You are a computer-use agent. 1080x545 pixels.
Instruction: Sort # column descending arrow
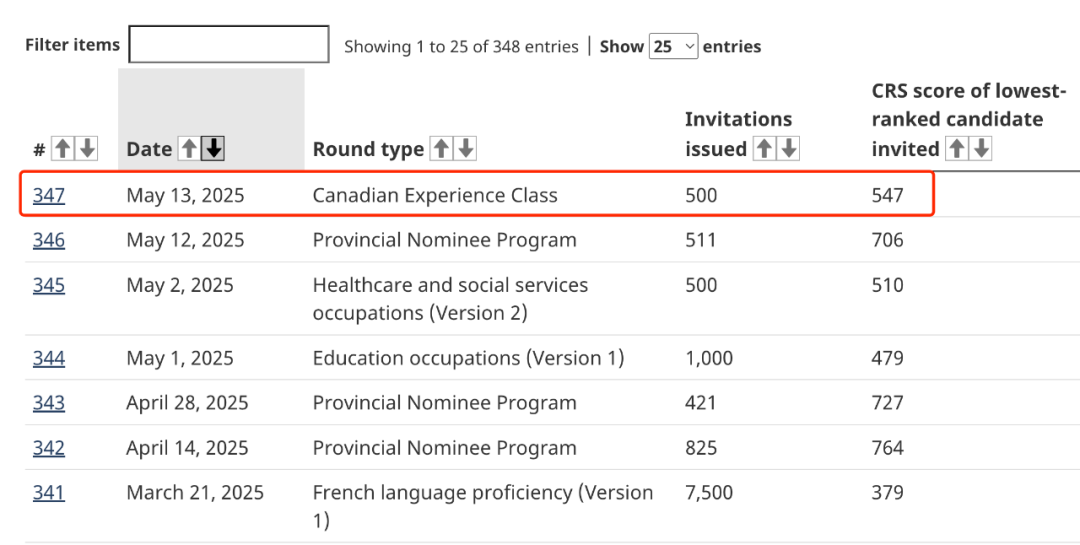pyautogui.click(x=88, y=149)
